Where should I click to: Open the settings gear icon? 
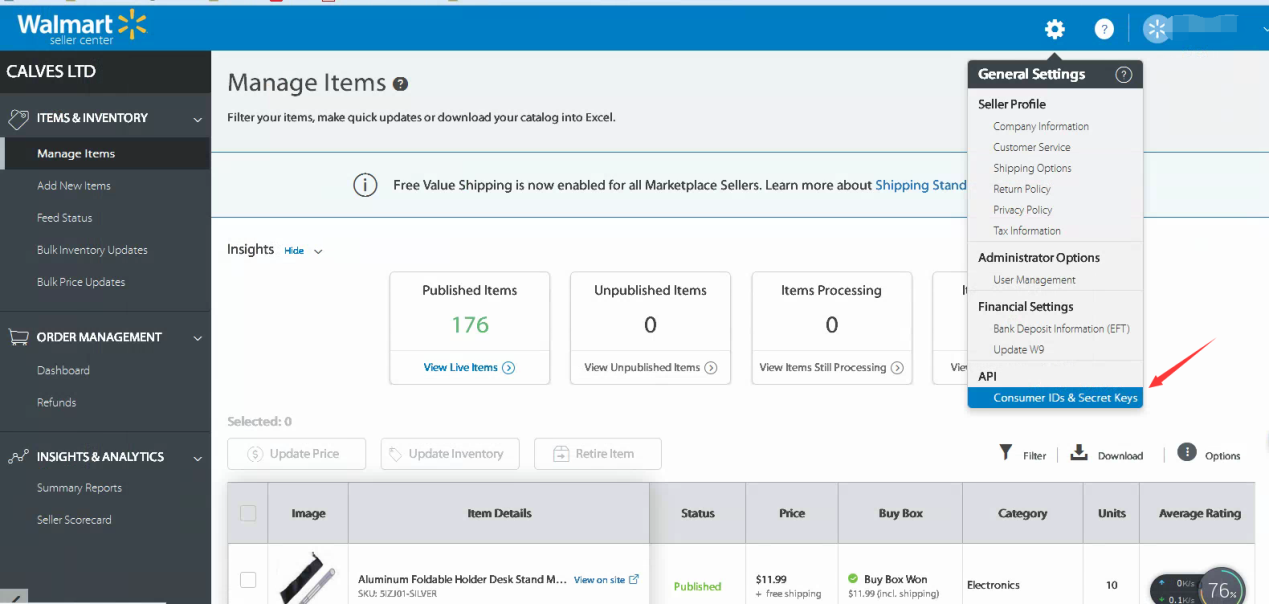tap(1054, 29)
